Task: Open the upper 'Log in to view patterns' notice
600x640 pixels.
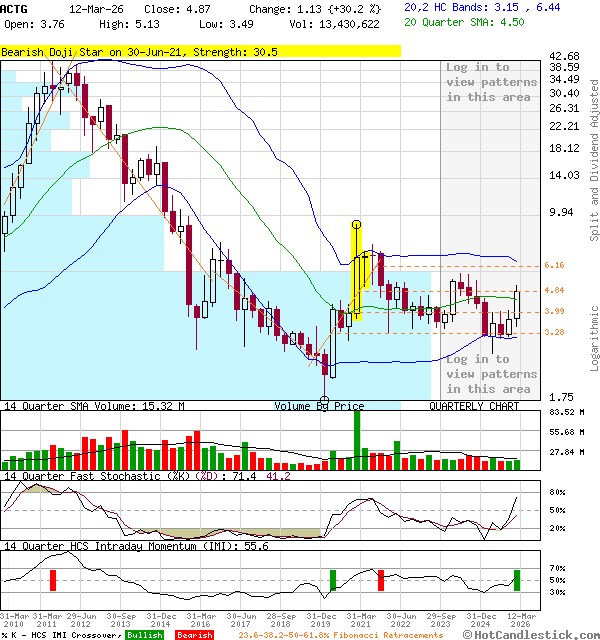Action: [x=489, y=82]
